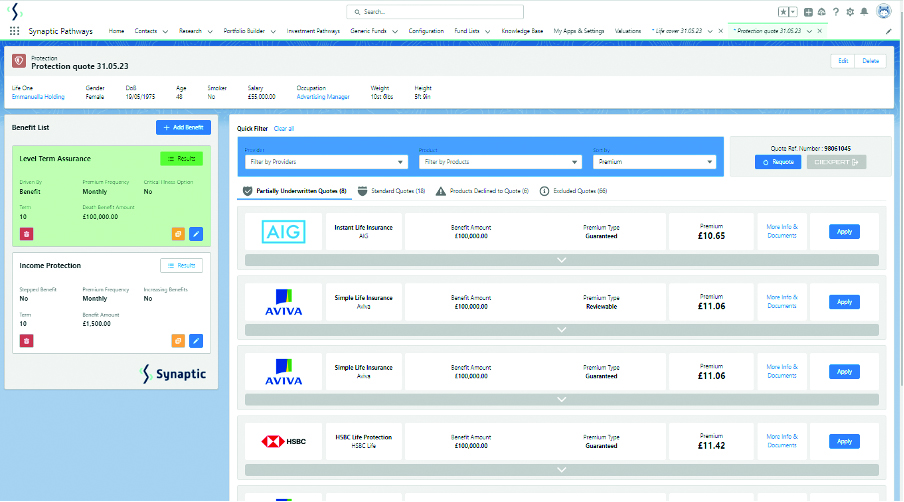Open the Filter by Providers dropdown
904x502 pixels.
pos(326,162)
